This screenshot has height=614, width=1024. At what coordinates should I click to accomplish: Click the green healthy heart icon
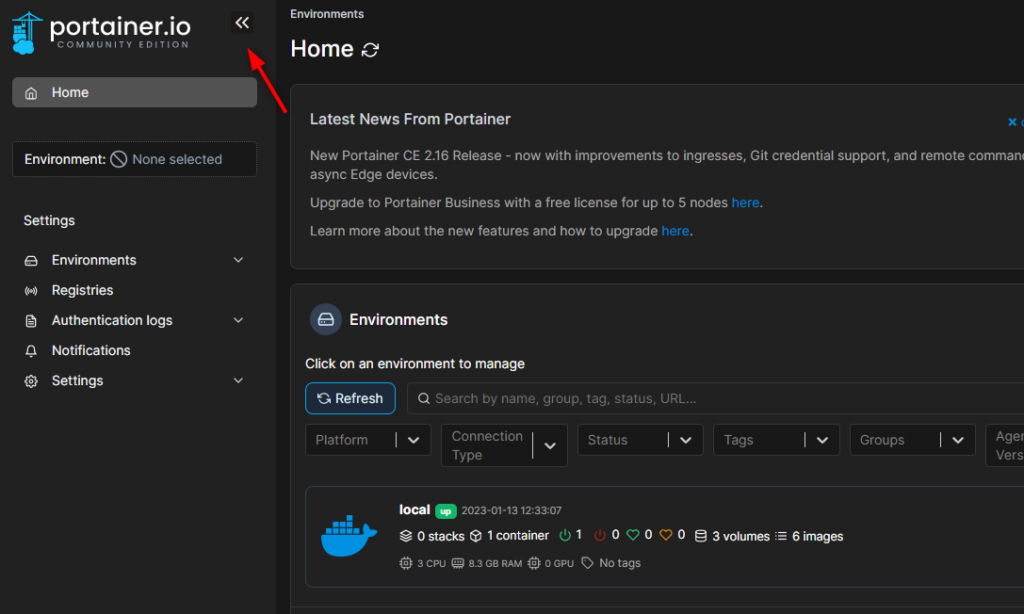click(x=633, y=535)
